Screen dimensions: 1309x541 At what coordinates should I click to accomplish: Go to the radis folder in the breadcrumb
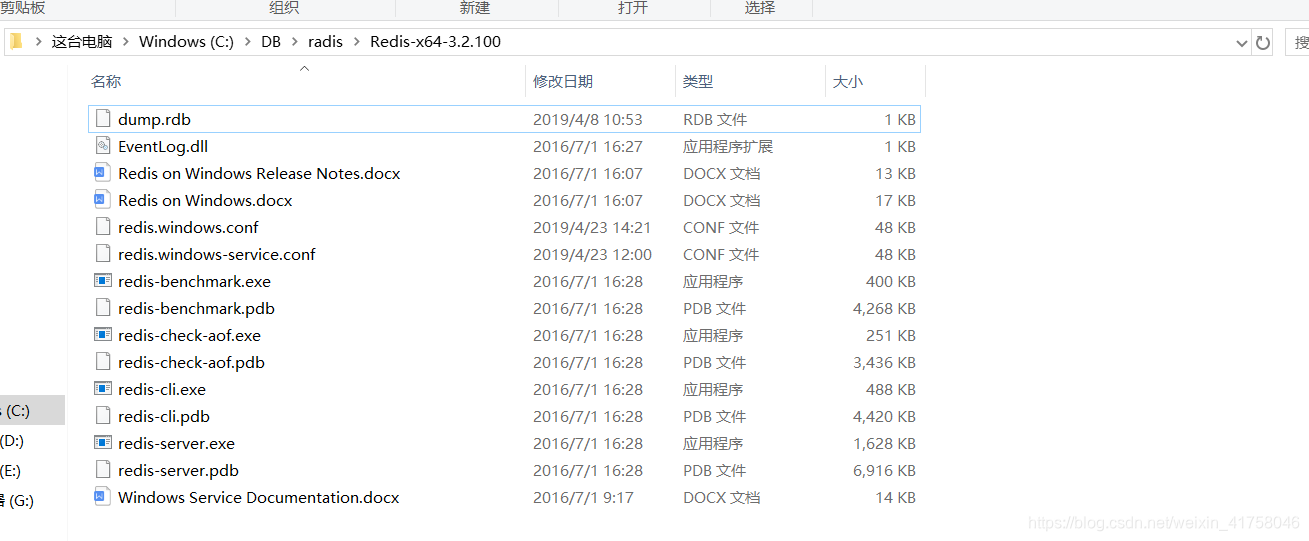[325, 42]
